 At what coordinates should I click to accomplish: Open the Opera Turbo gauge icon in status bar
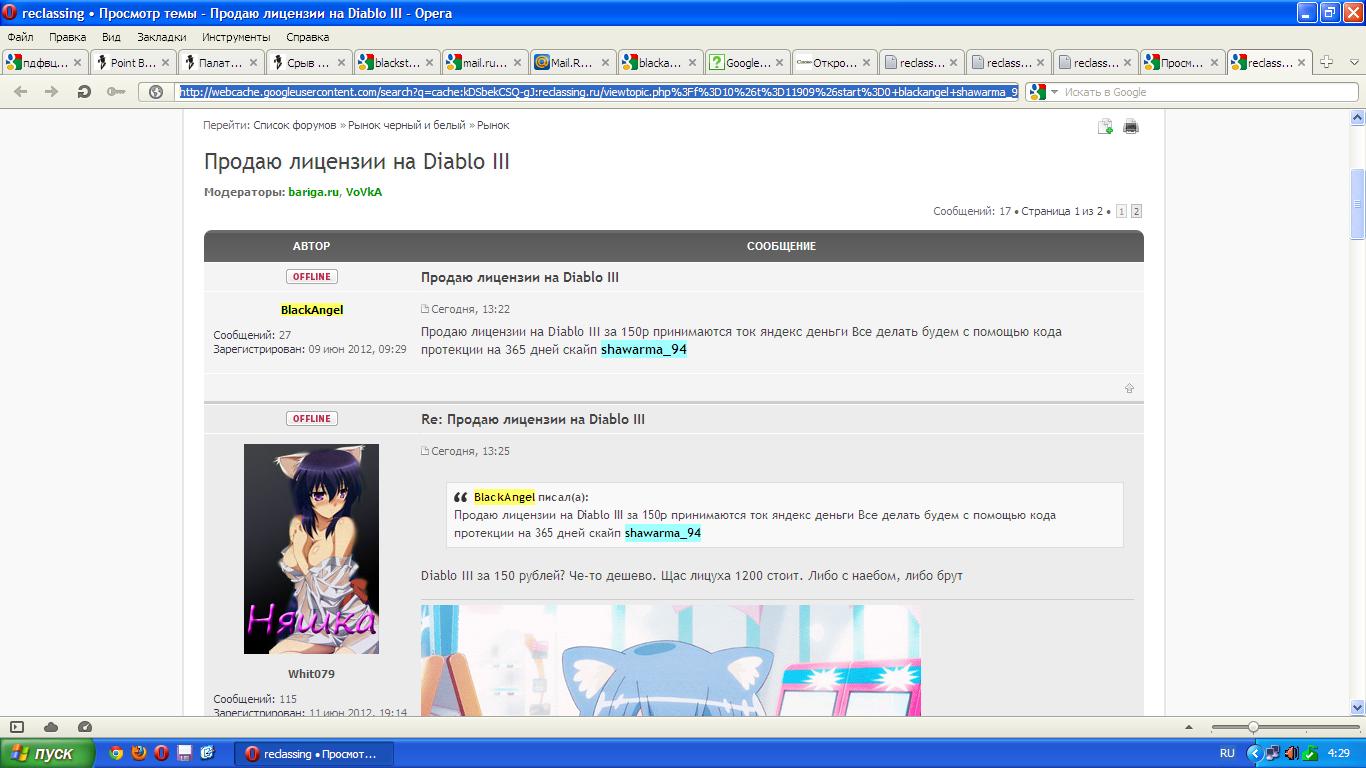[x=85, y=727]
